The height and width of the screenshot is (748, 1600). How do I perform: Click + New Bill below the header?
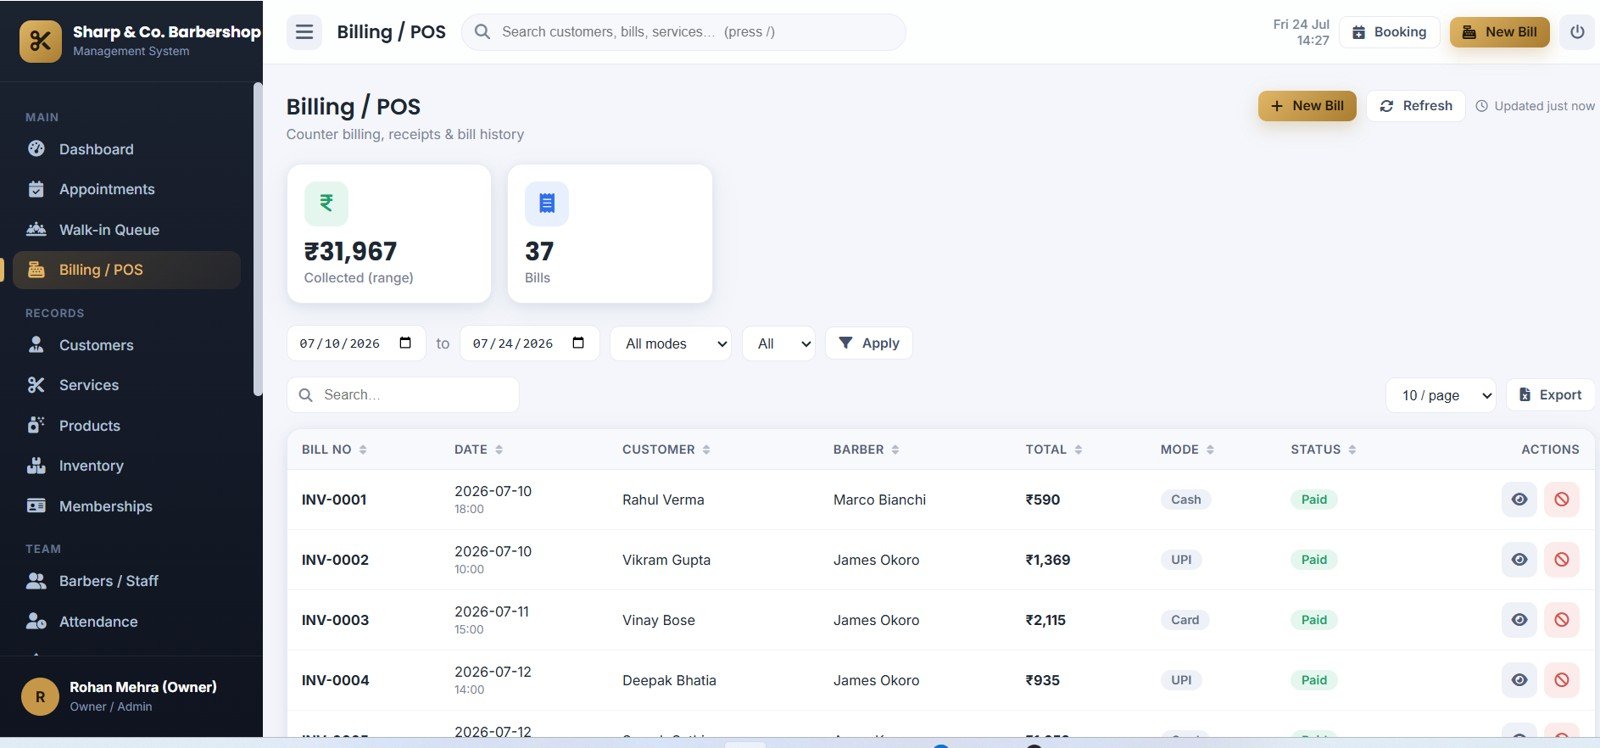(1307, 106)
